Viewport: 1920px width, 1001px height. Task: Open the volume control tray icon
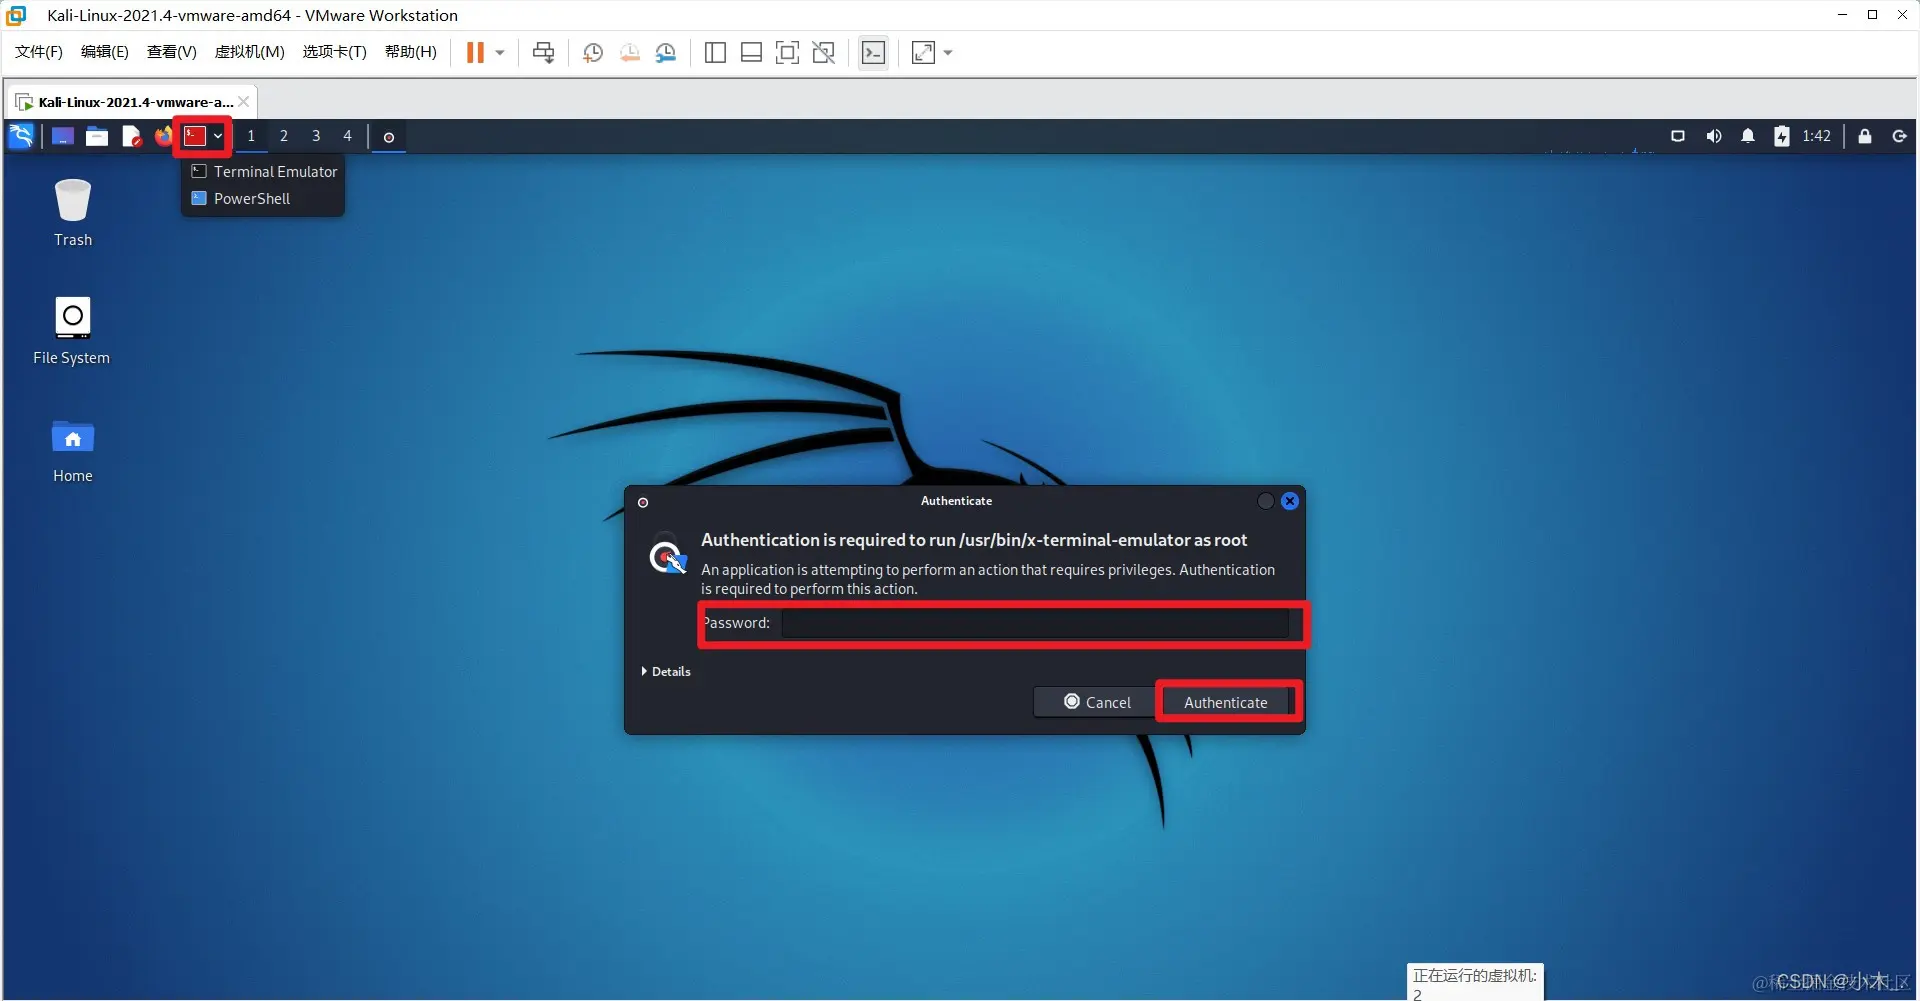click(1713, 136)
